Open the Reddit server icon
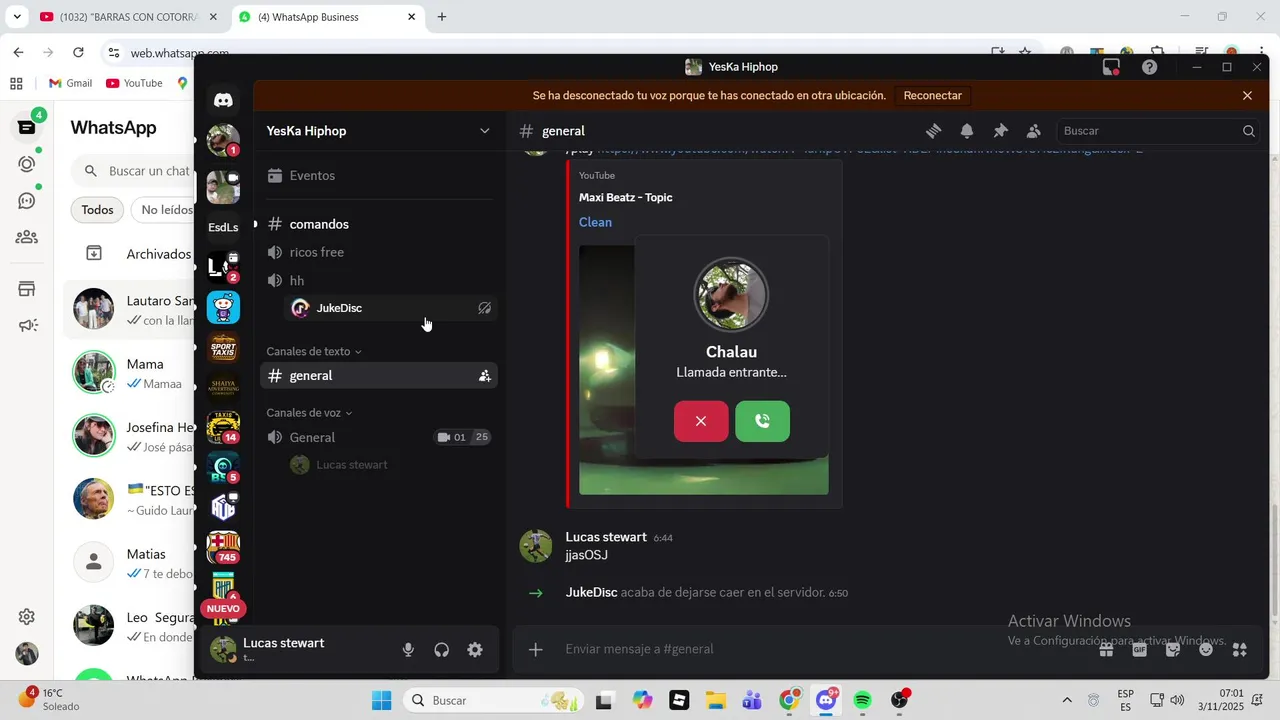The height and width of the screenshot is (720, 1280). (223, 307)
